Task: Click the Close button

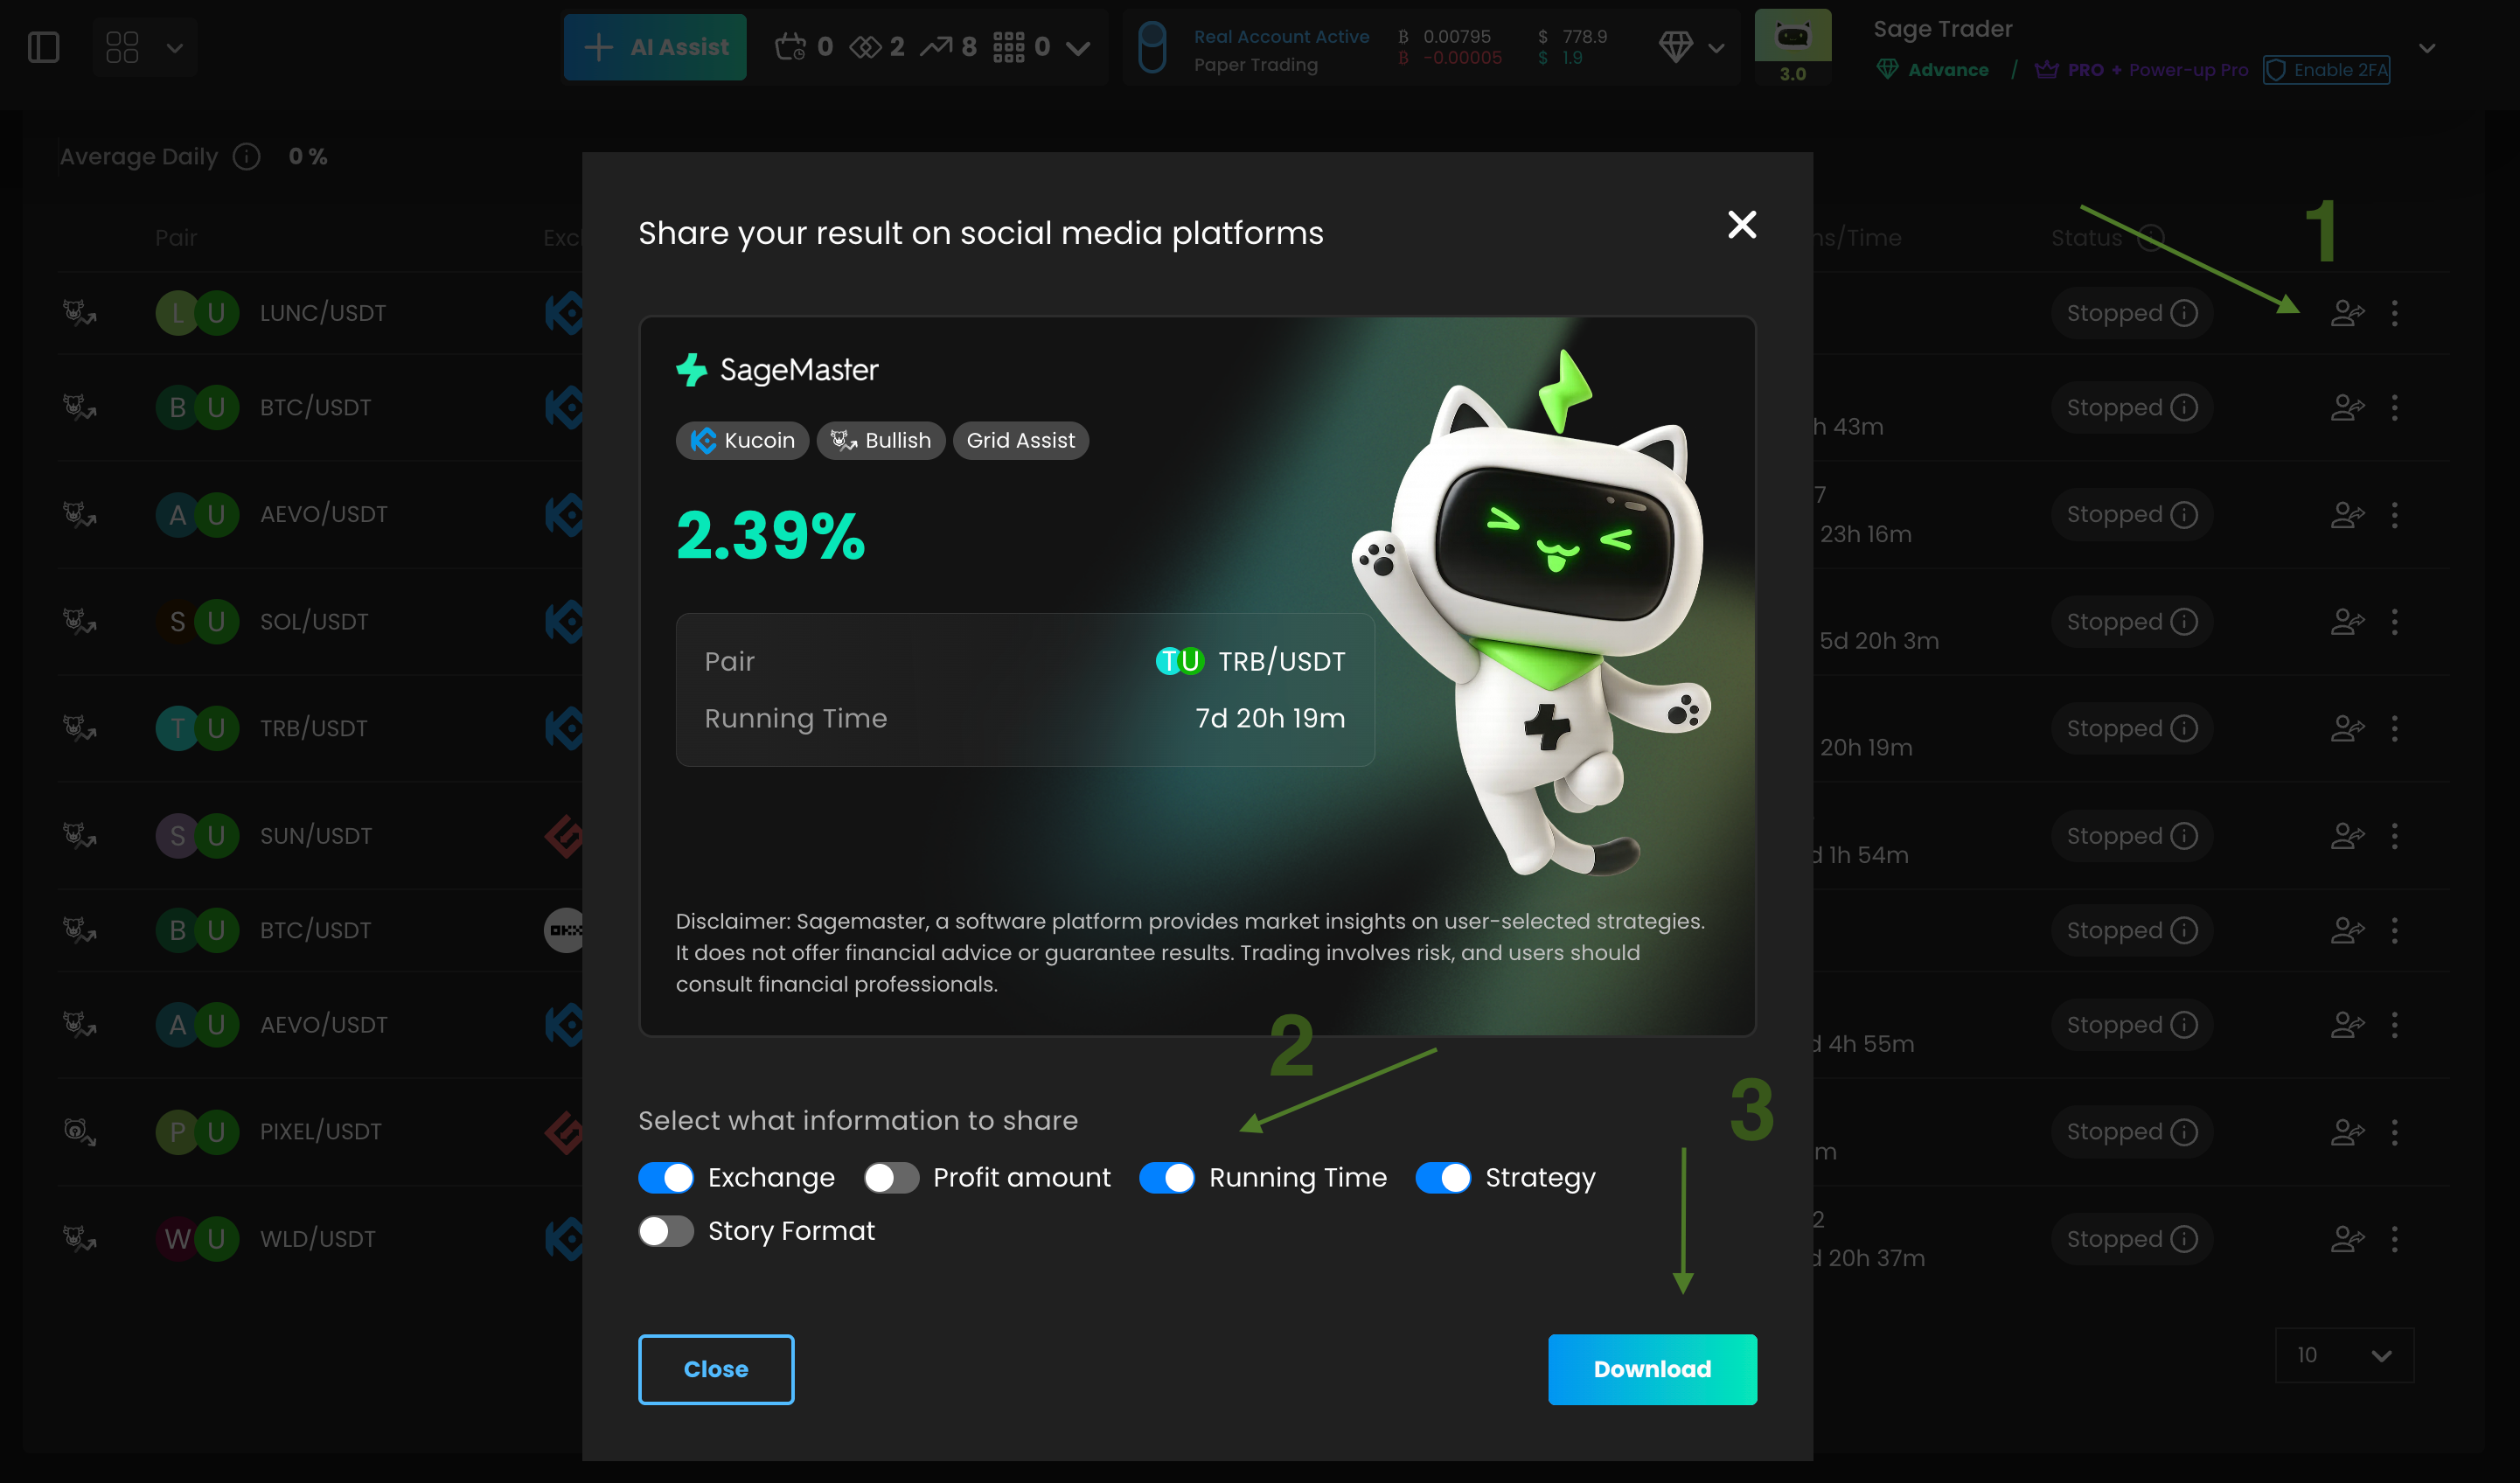Action: (x=716, y=1369)
